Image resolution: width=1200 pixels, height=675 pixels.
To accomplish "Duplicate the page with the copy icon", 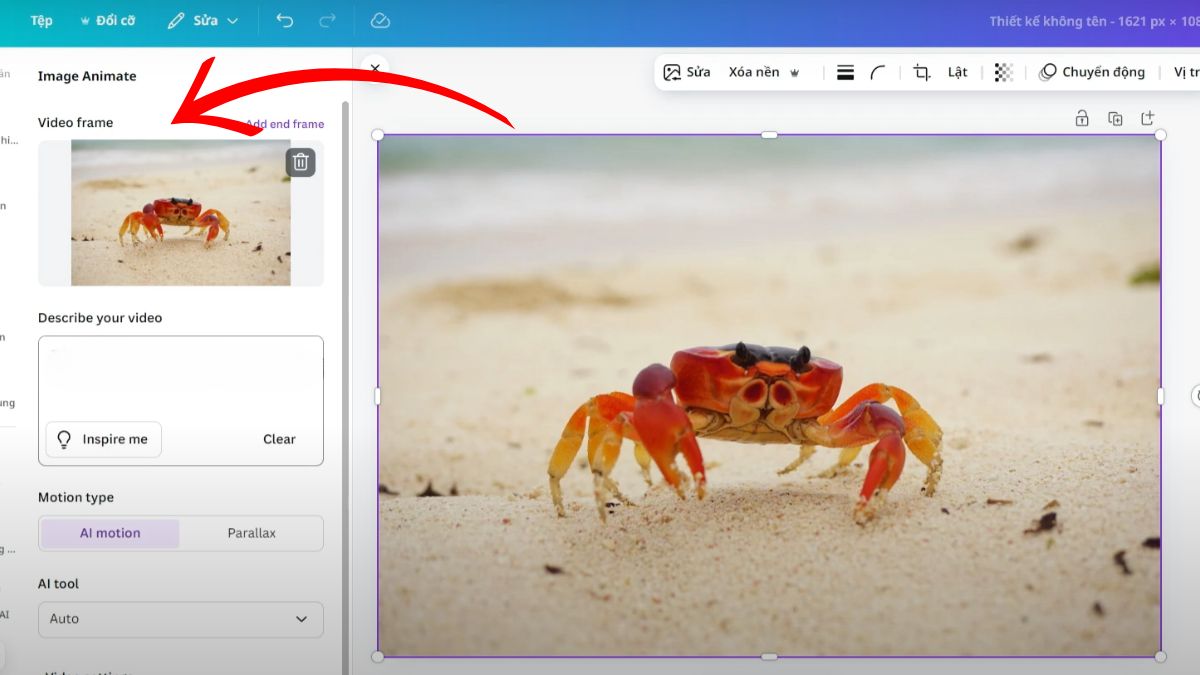I will tap(1115, 119).
